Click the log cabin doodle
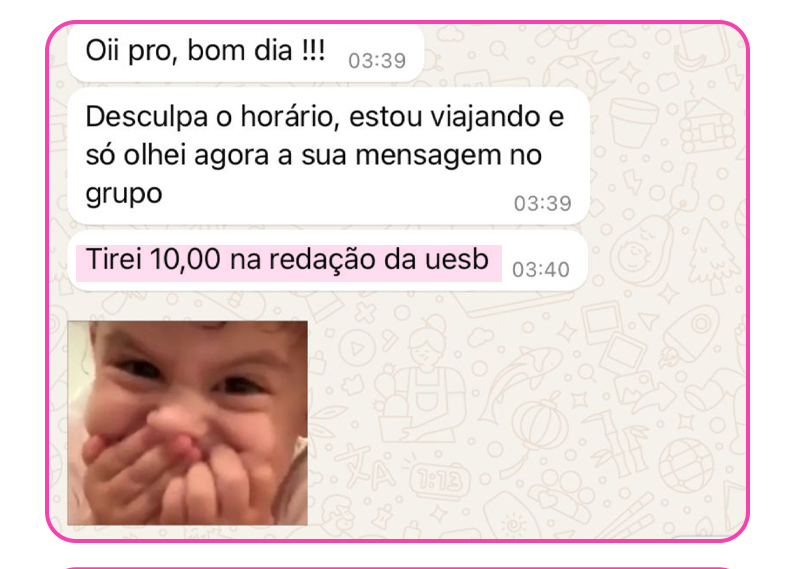Image resolution: width=797 pixels, height=569 pixels. point(708,127)
